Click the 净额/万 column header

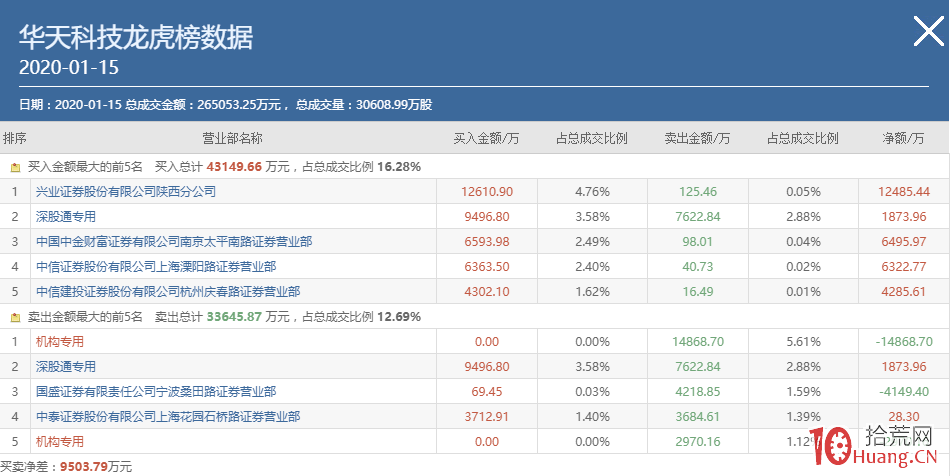(x=904, y=138)
